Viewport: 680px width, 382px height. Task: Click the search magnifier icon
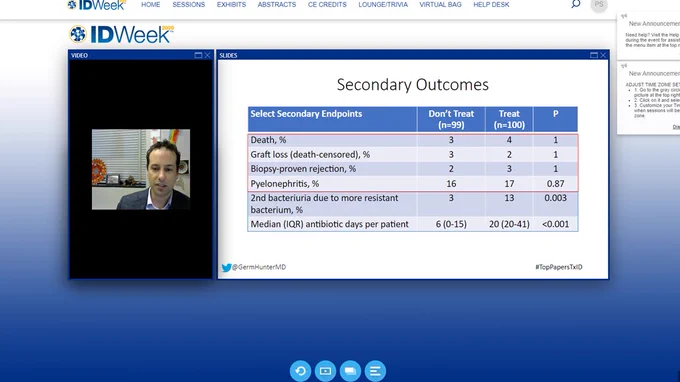(575, 4)
